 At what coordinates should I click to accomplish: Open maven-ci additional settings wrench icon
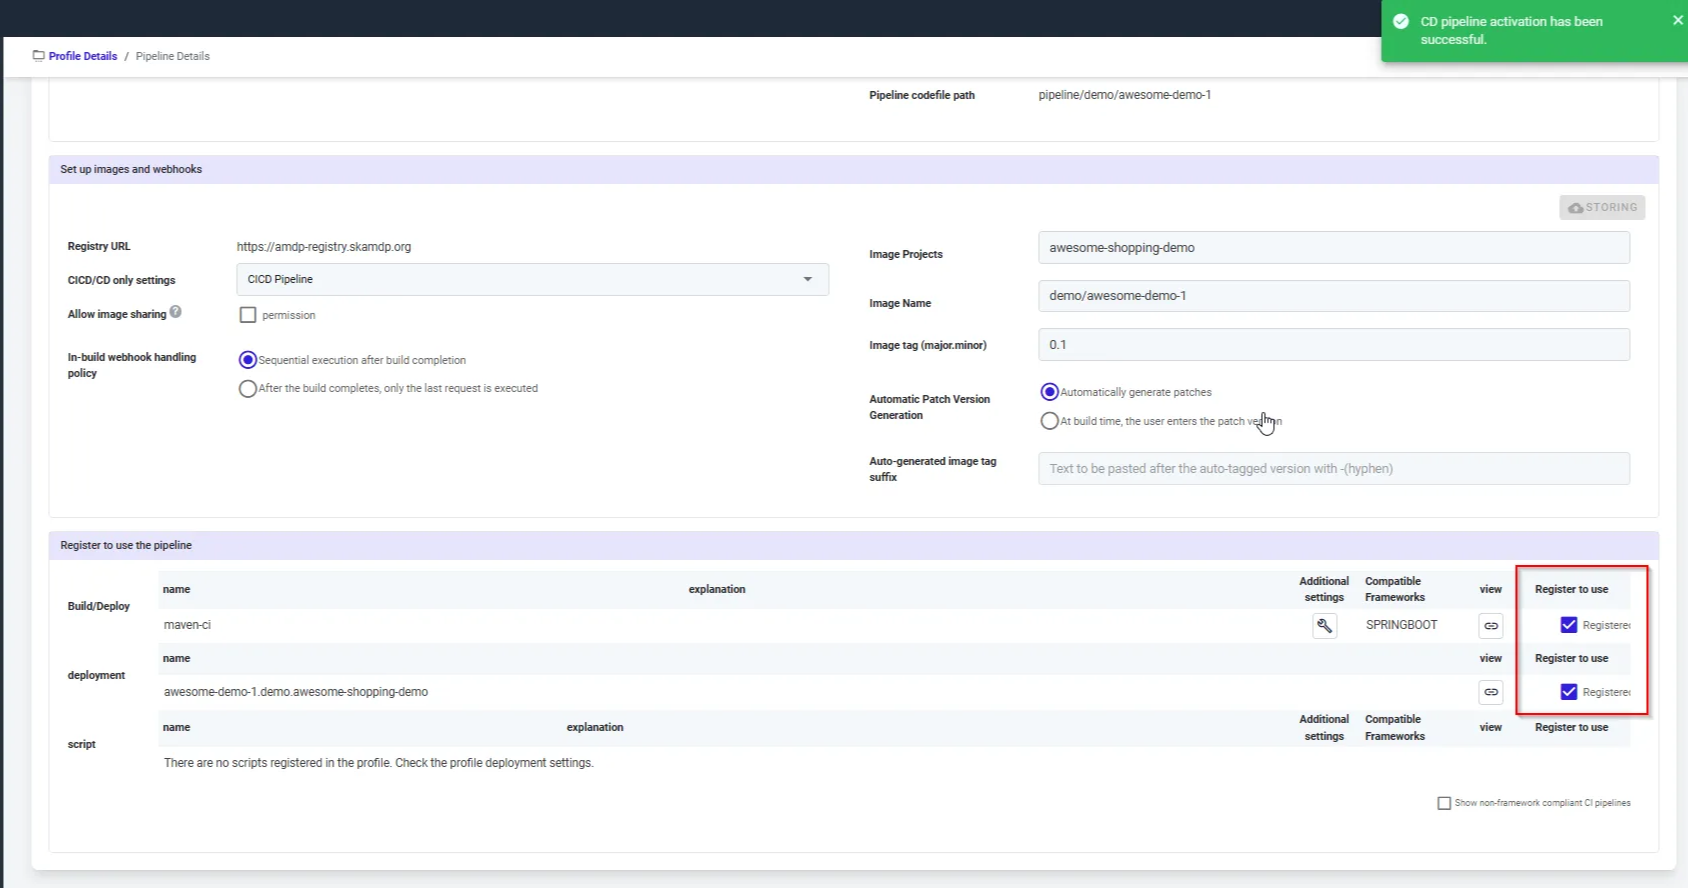(1324, 626)
